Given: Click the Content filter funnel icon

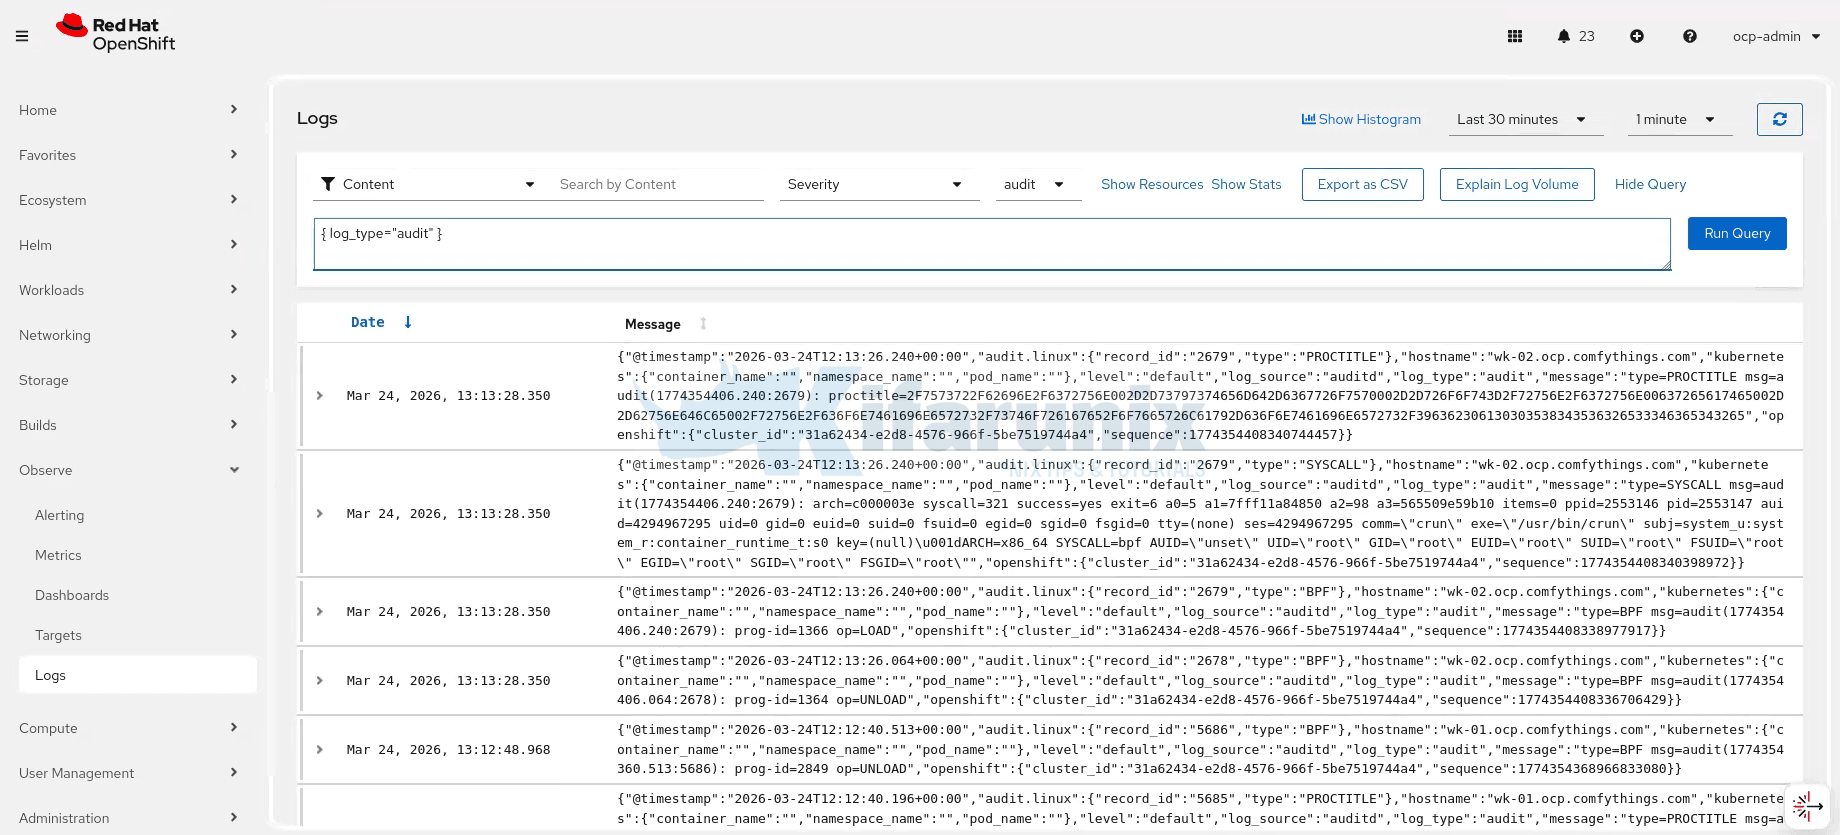Looking at the screenshot, I should [x=328, y=184].
